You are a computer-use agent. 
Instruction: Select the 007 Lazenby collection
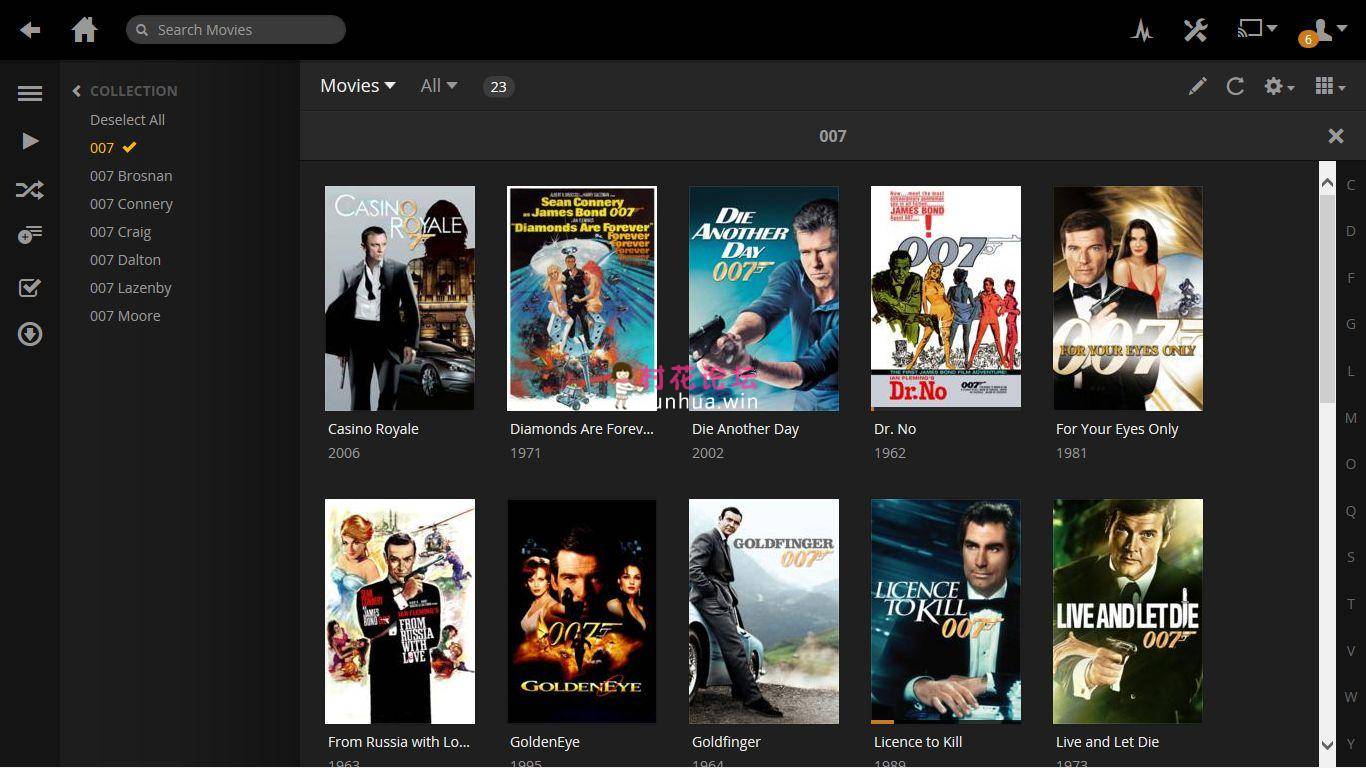pyautogui.click(x=130, y=287)
